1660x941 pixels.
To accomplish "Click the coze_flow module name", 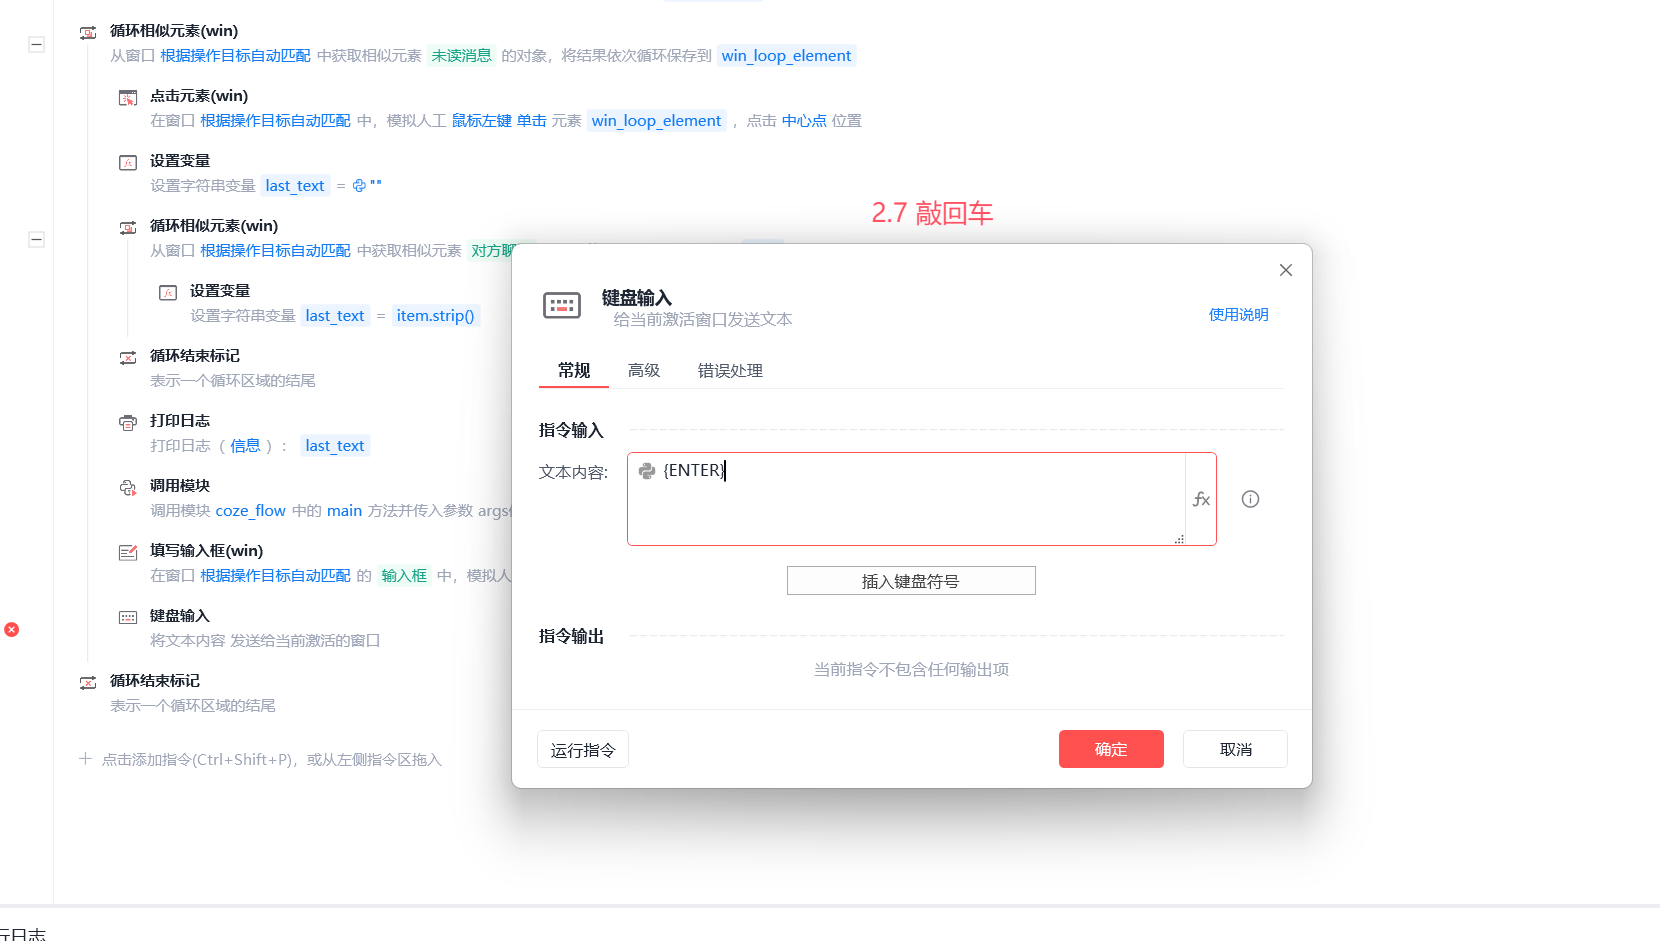I will click(250, 511).
